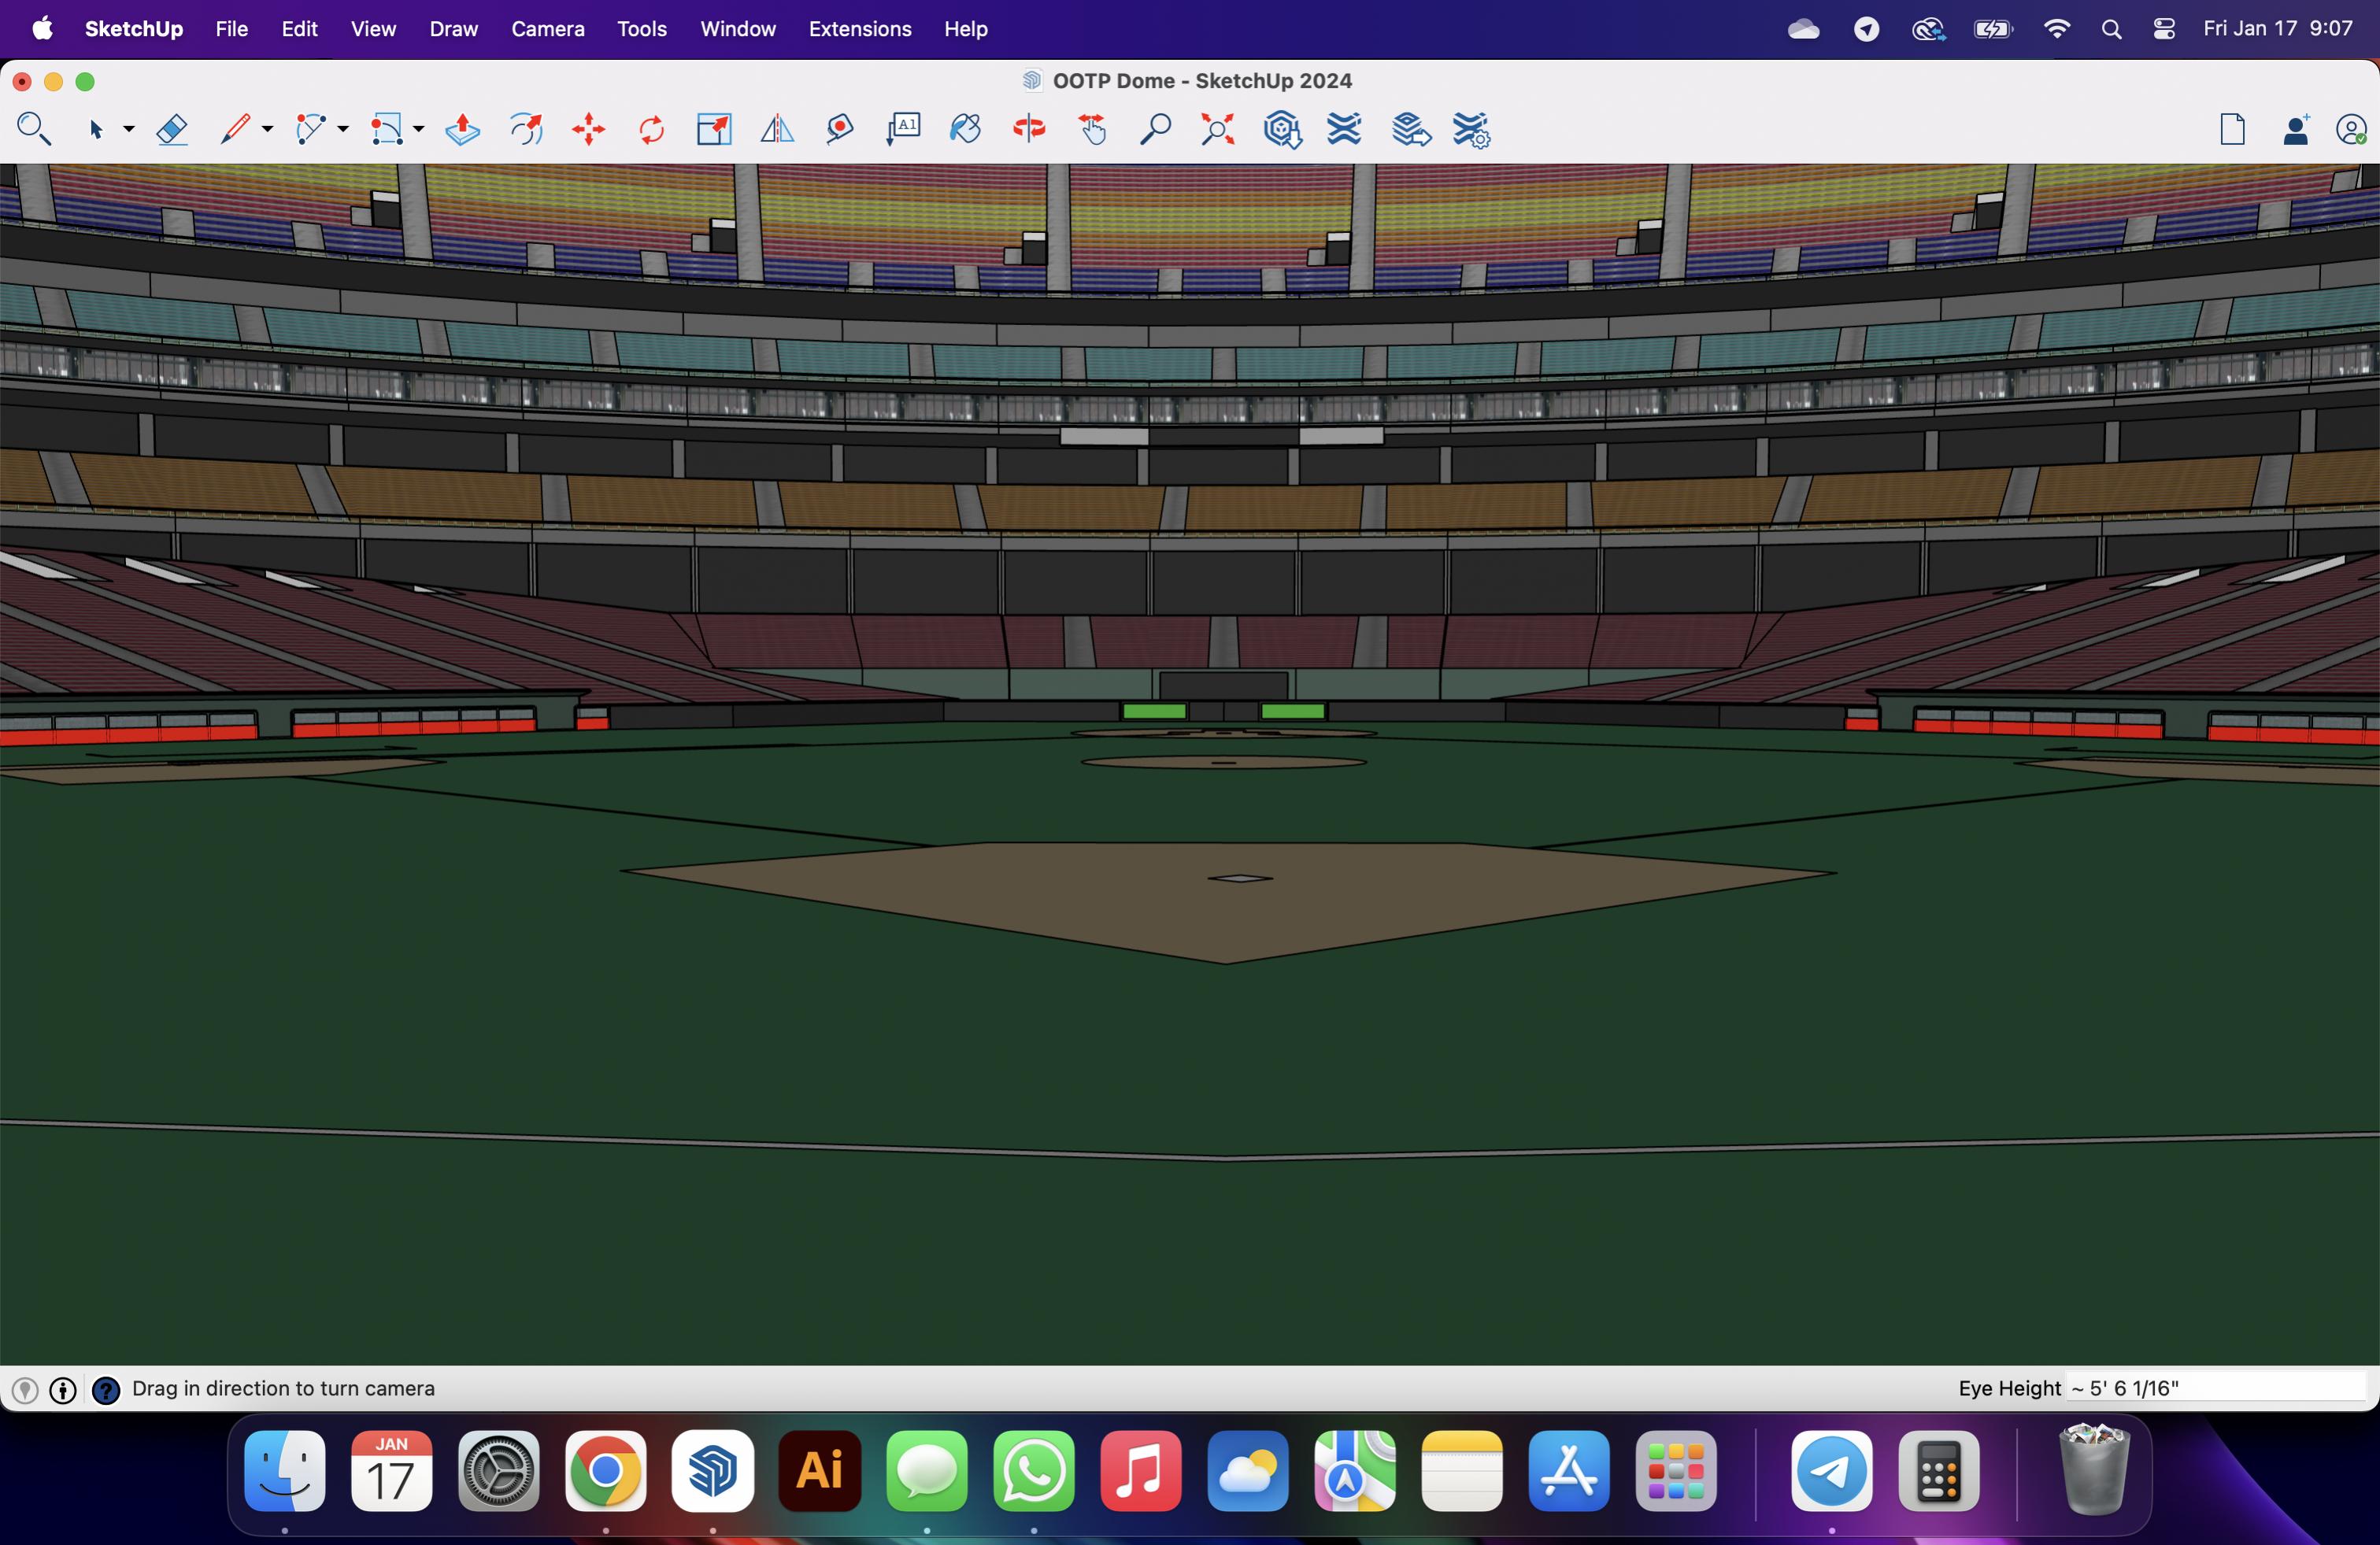The height and width of the screenshot is (1545, 2380).
Task: Click the date and time in menu bar
Action: [2278, 29]
